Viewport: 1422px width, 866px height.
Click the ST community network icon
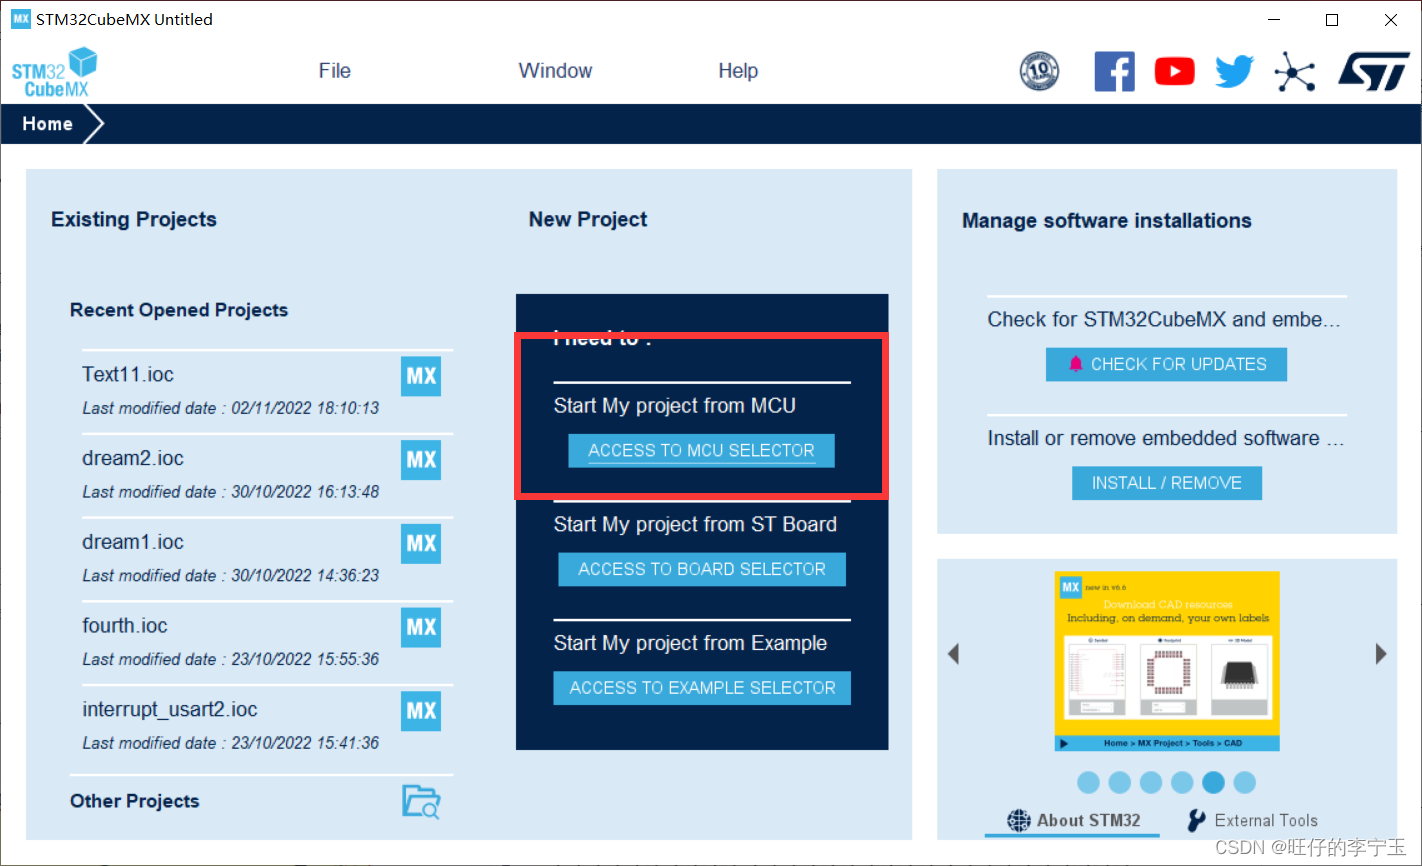coord(1295,71)
